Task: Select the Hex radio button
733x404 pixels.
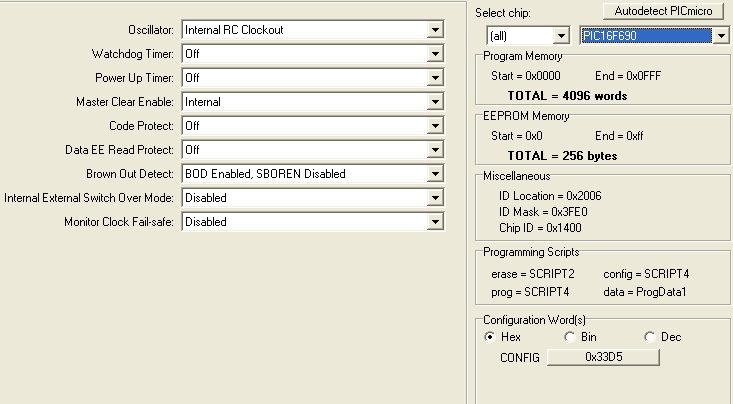Action: pos(490,337)
